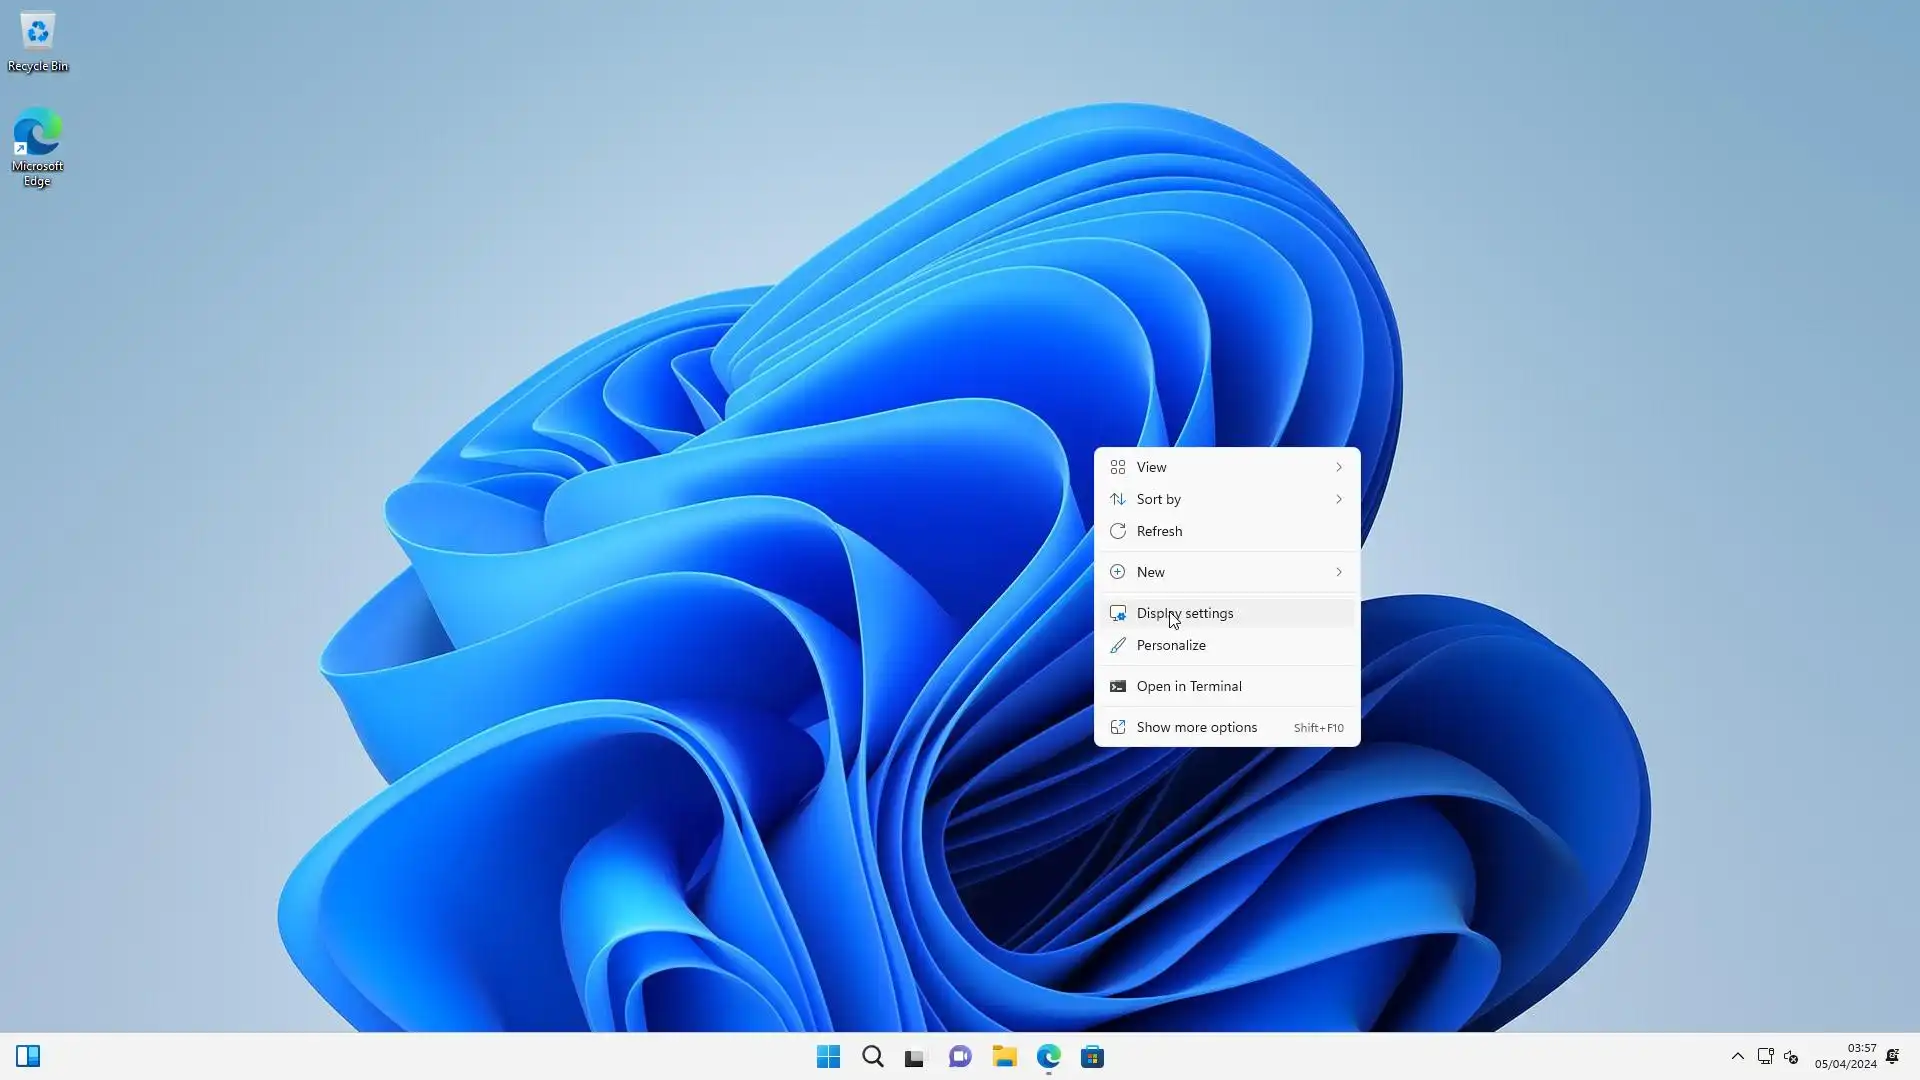Select Show more options entry
This screenshot has height=1080, width=1920.
tap(1226, 727)
